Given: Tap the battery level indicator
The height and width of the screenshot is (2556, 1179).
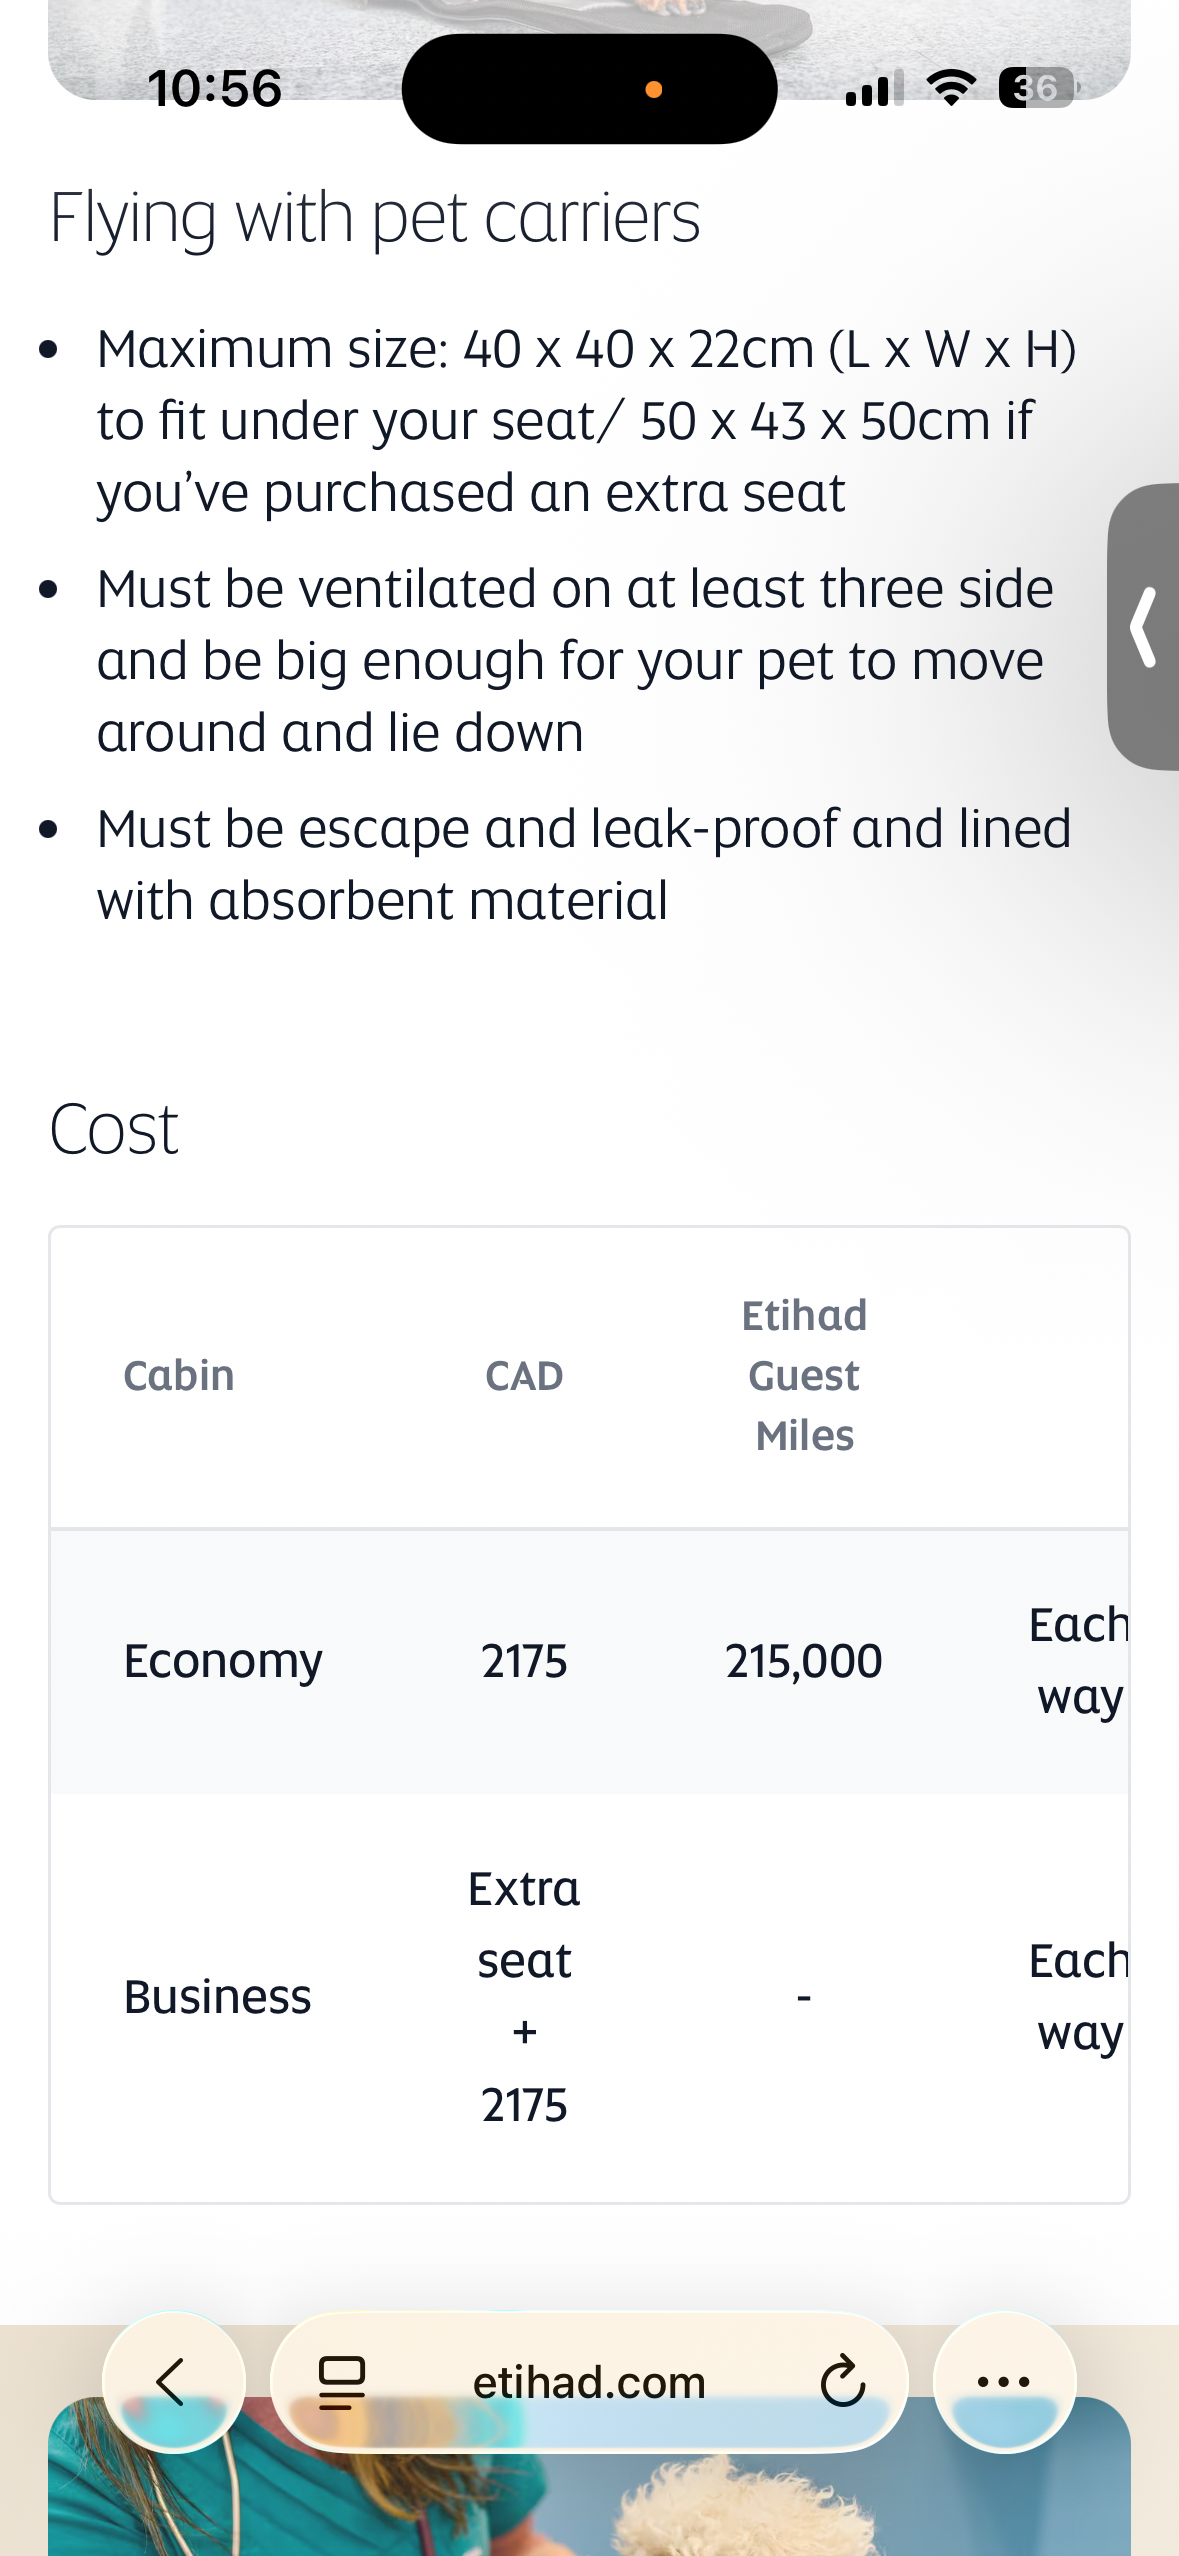Looking at the screenshot, I should (x=1037, y=88).
